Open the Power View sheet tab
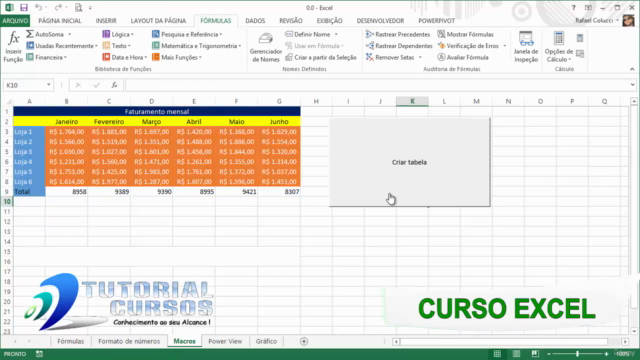This screenshot has height=360, width=640. pos(225,341)
